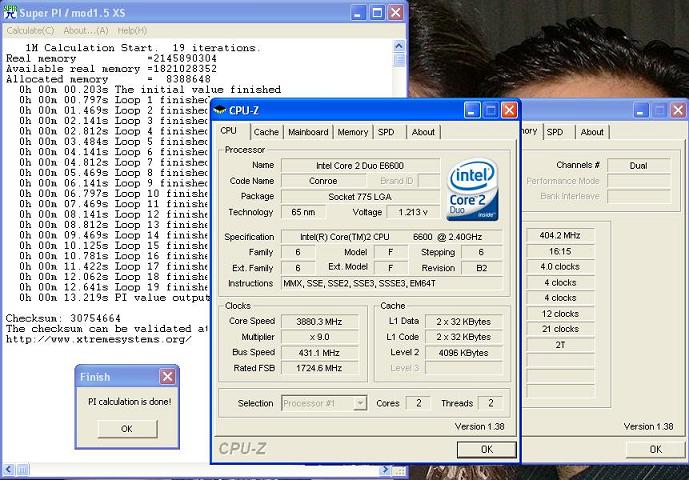Click the 4.0 clocks CAS latency value
The height and width of the screenshot is (480, 689).
coord(560,267)
